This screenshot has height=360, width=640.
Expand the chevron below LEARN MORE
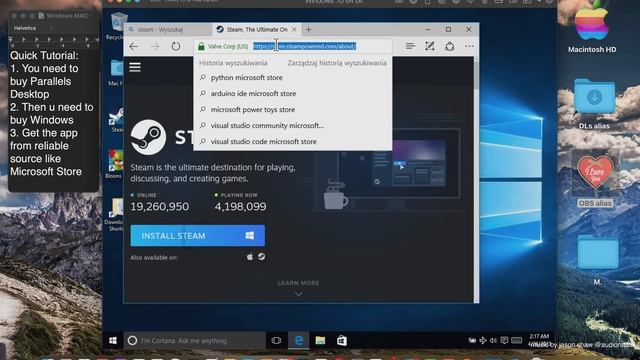(298, 294)
